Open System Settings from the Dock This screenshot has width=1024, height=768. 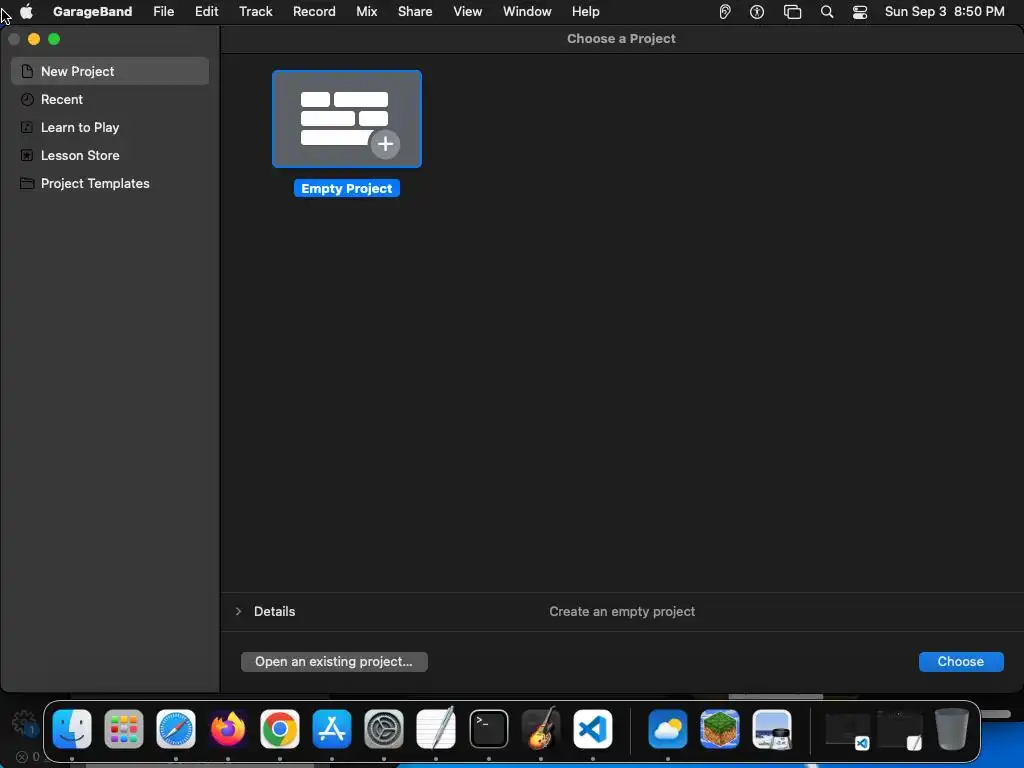[384, 729]
